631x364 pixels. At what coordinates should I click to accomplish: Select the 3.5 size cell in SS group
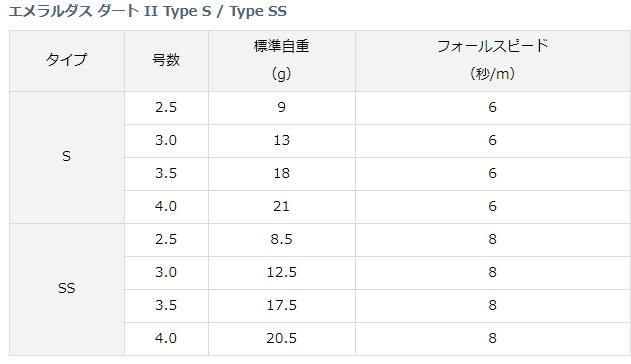[x=166, y=306]
